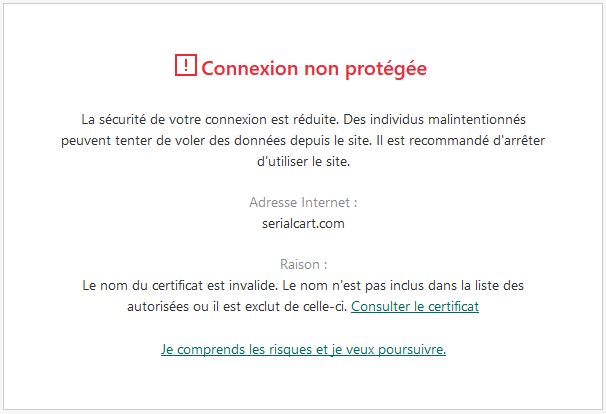Click the red exclamation warning icon
The height and width of the screenshot is (414, 606).
pos(186,66)
